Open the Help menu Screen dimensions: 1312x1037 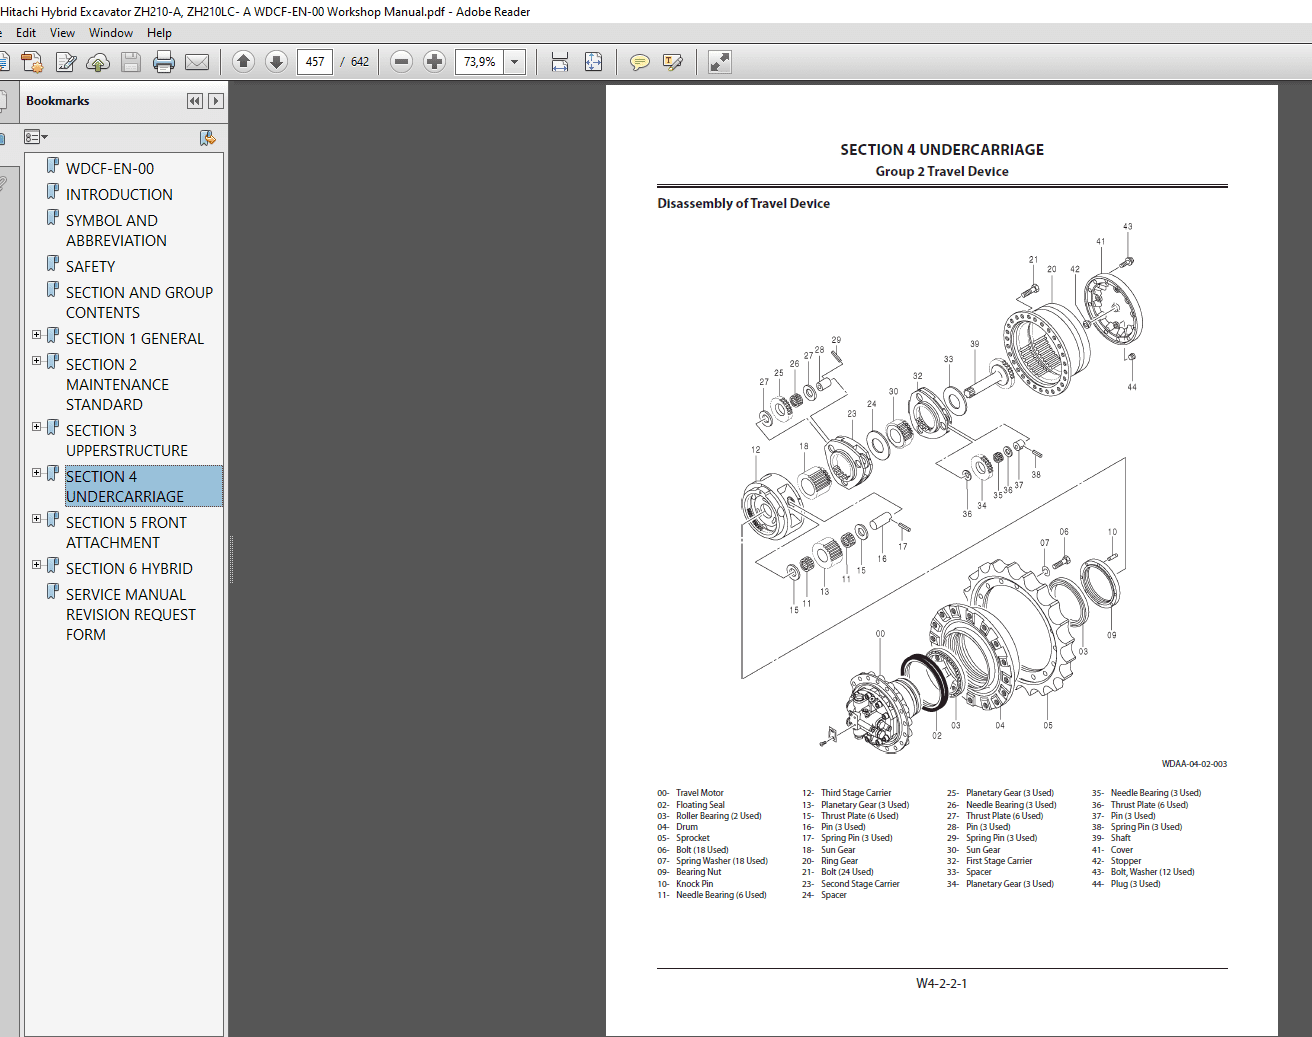[x=159, y=33]
